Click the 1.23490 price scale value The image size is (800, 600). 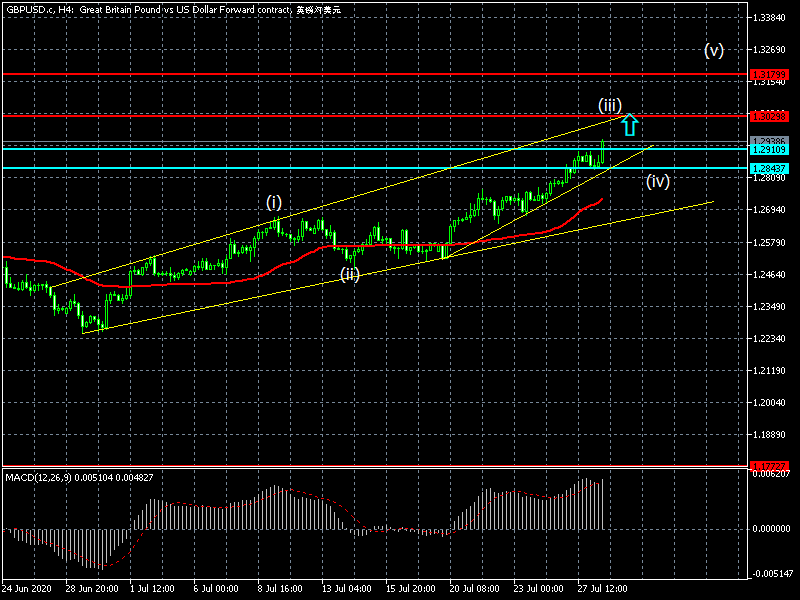[x=769, y=307]
